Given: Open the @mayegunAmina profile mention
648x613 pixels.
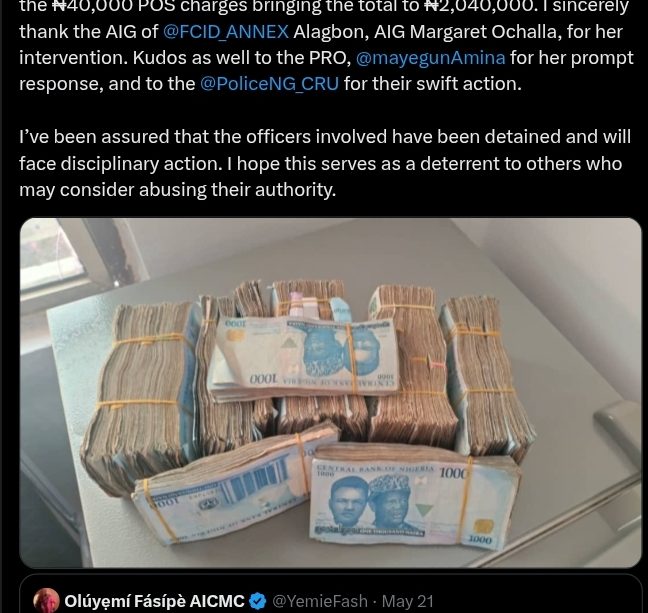Looking at the screenshot, I should click(x=430, y=57).
